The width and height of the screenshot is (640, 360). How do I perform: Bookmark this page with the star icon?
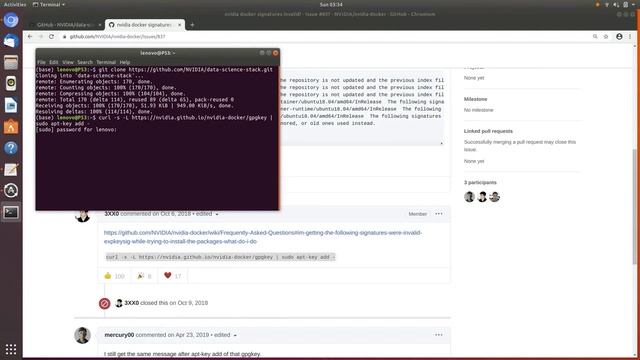click(606, 36)
